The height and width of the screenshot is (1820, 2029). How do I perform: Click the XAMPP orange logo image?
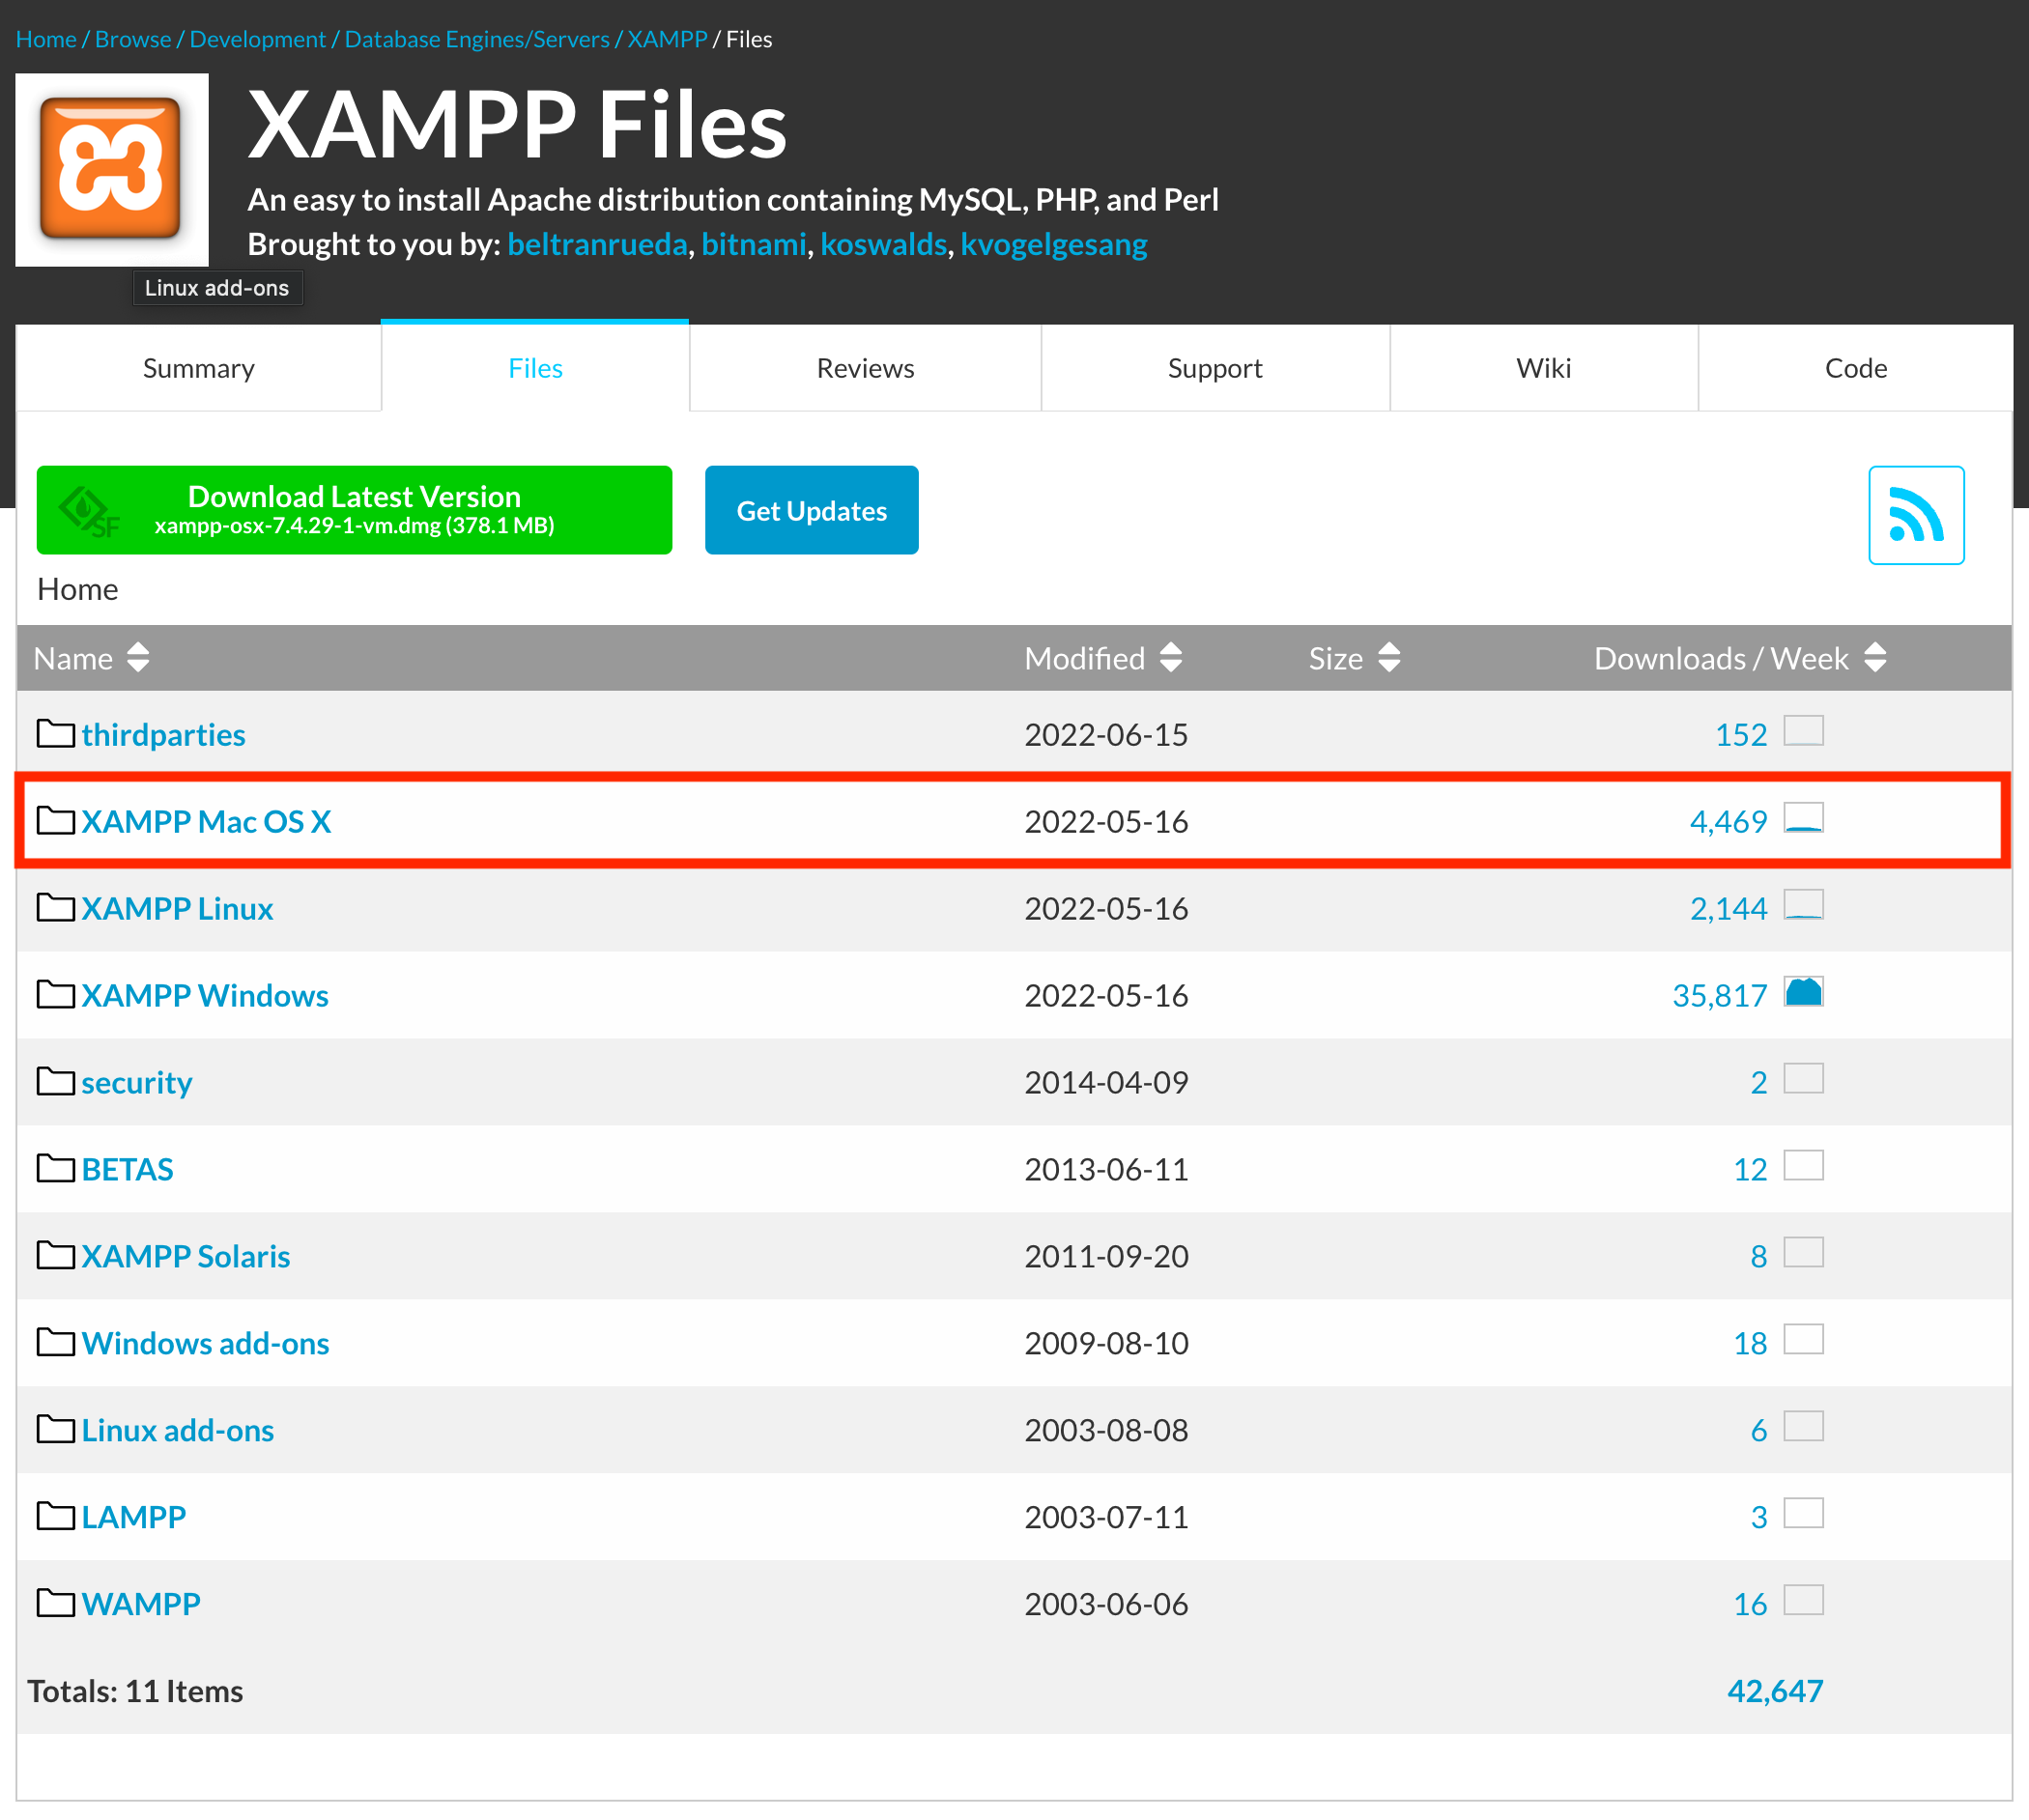tap(112, 169)
